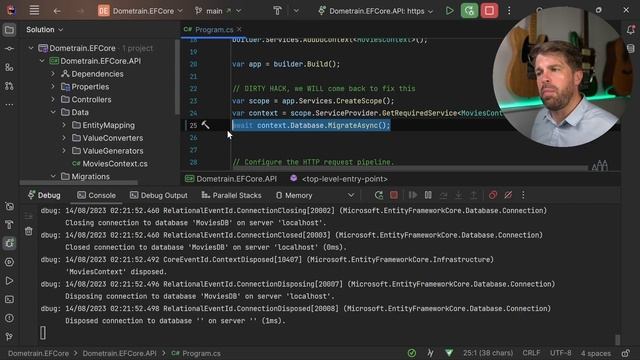
Task: Select MoviesContext.cs in the tree
Action: pyautogui.click(x=115, y=164)
